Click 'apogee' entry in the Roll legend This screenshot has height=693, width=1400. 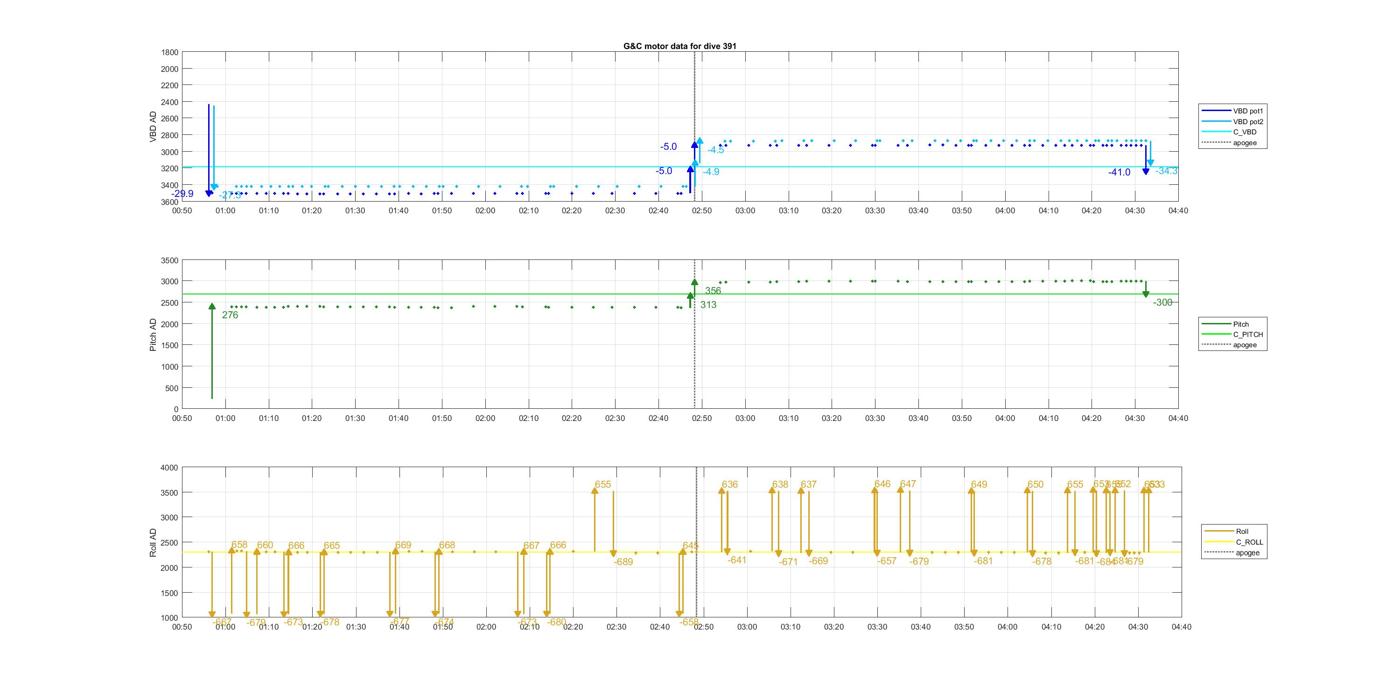pyautogui.click(x=1232, y=553)
